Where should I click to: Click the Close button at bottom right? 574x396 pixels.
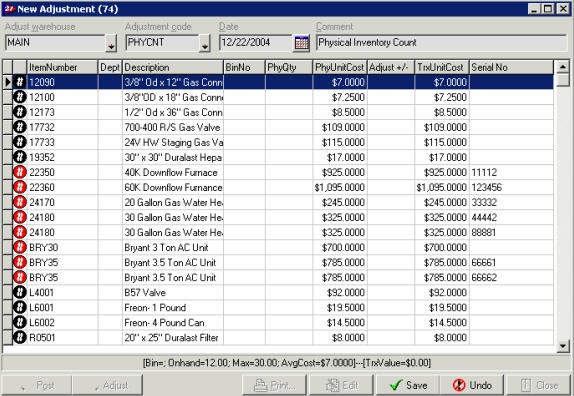(x=539, y=385)
